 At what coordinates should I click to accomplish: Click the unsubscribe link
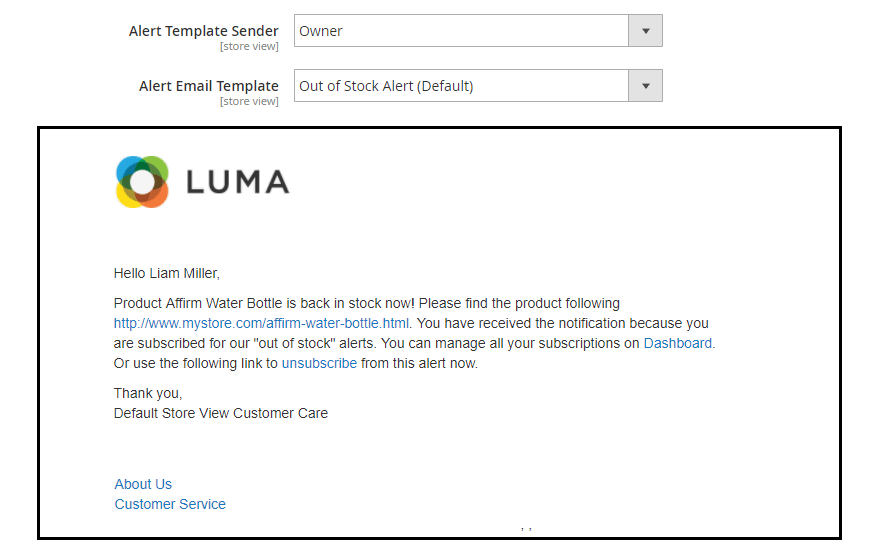pyautogui.click(x=319, y=363)
